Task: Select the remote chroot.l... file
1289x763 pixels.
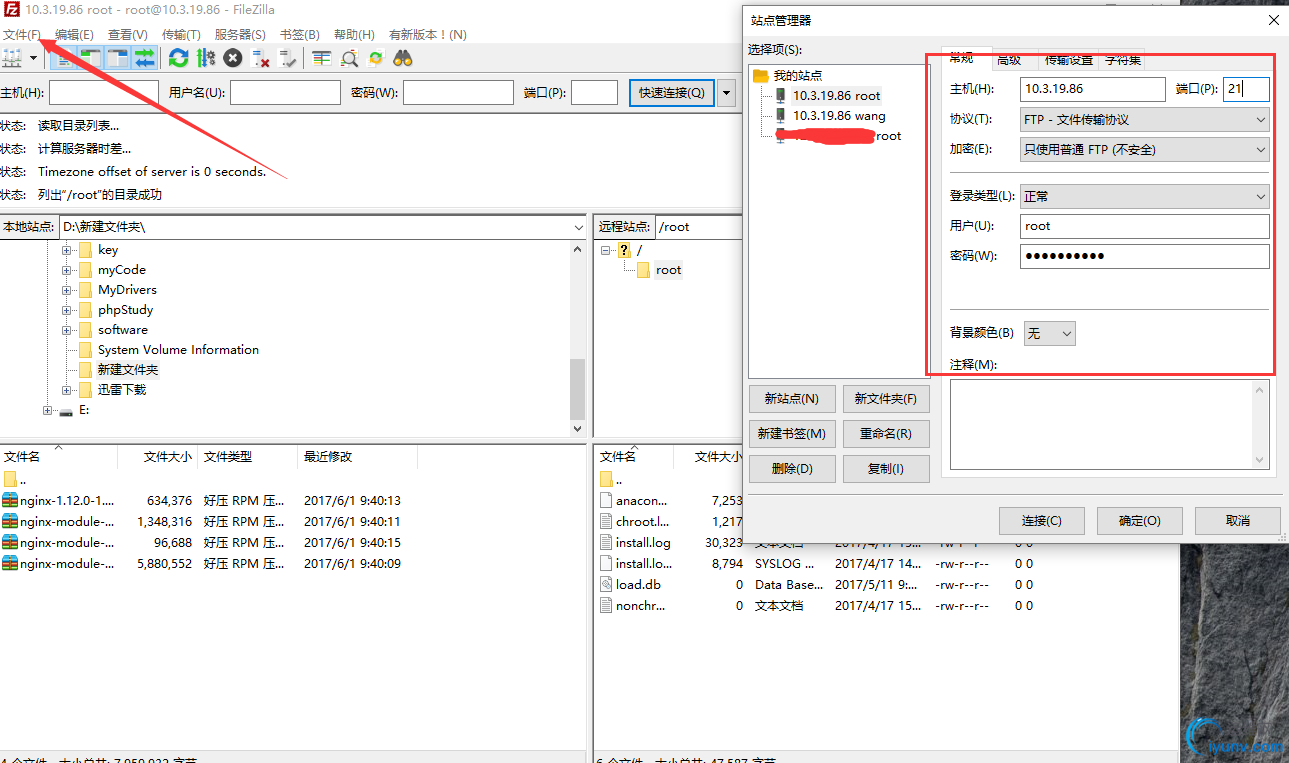Action: point(633,522)
